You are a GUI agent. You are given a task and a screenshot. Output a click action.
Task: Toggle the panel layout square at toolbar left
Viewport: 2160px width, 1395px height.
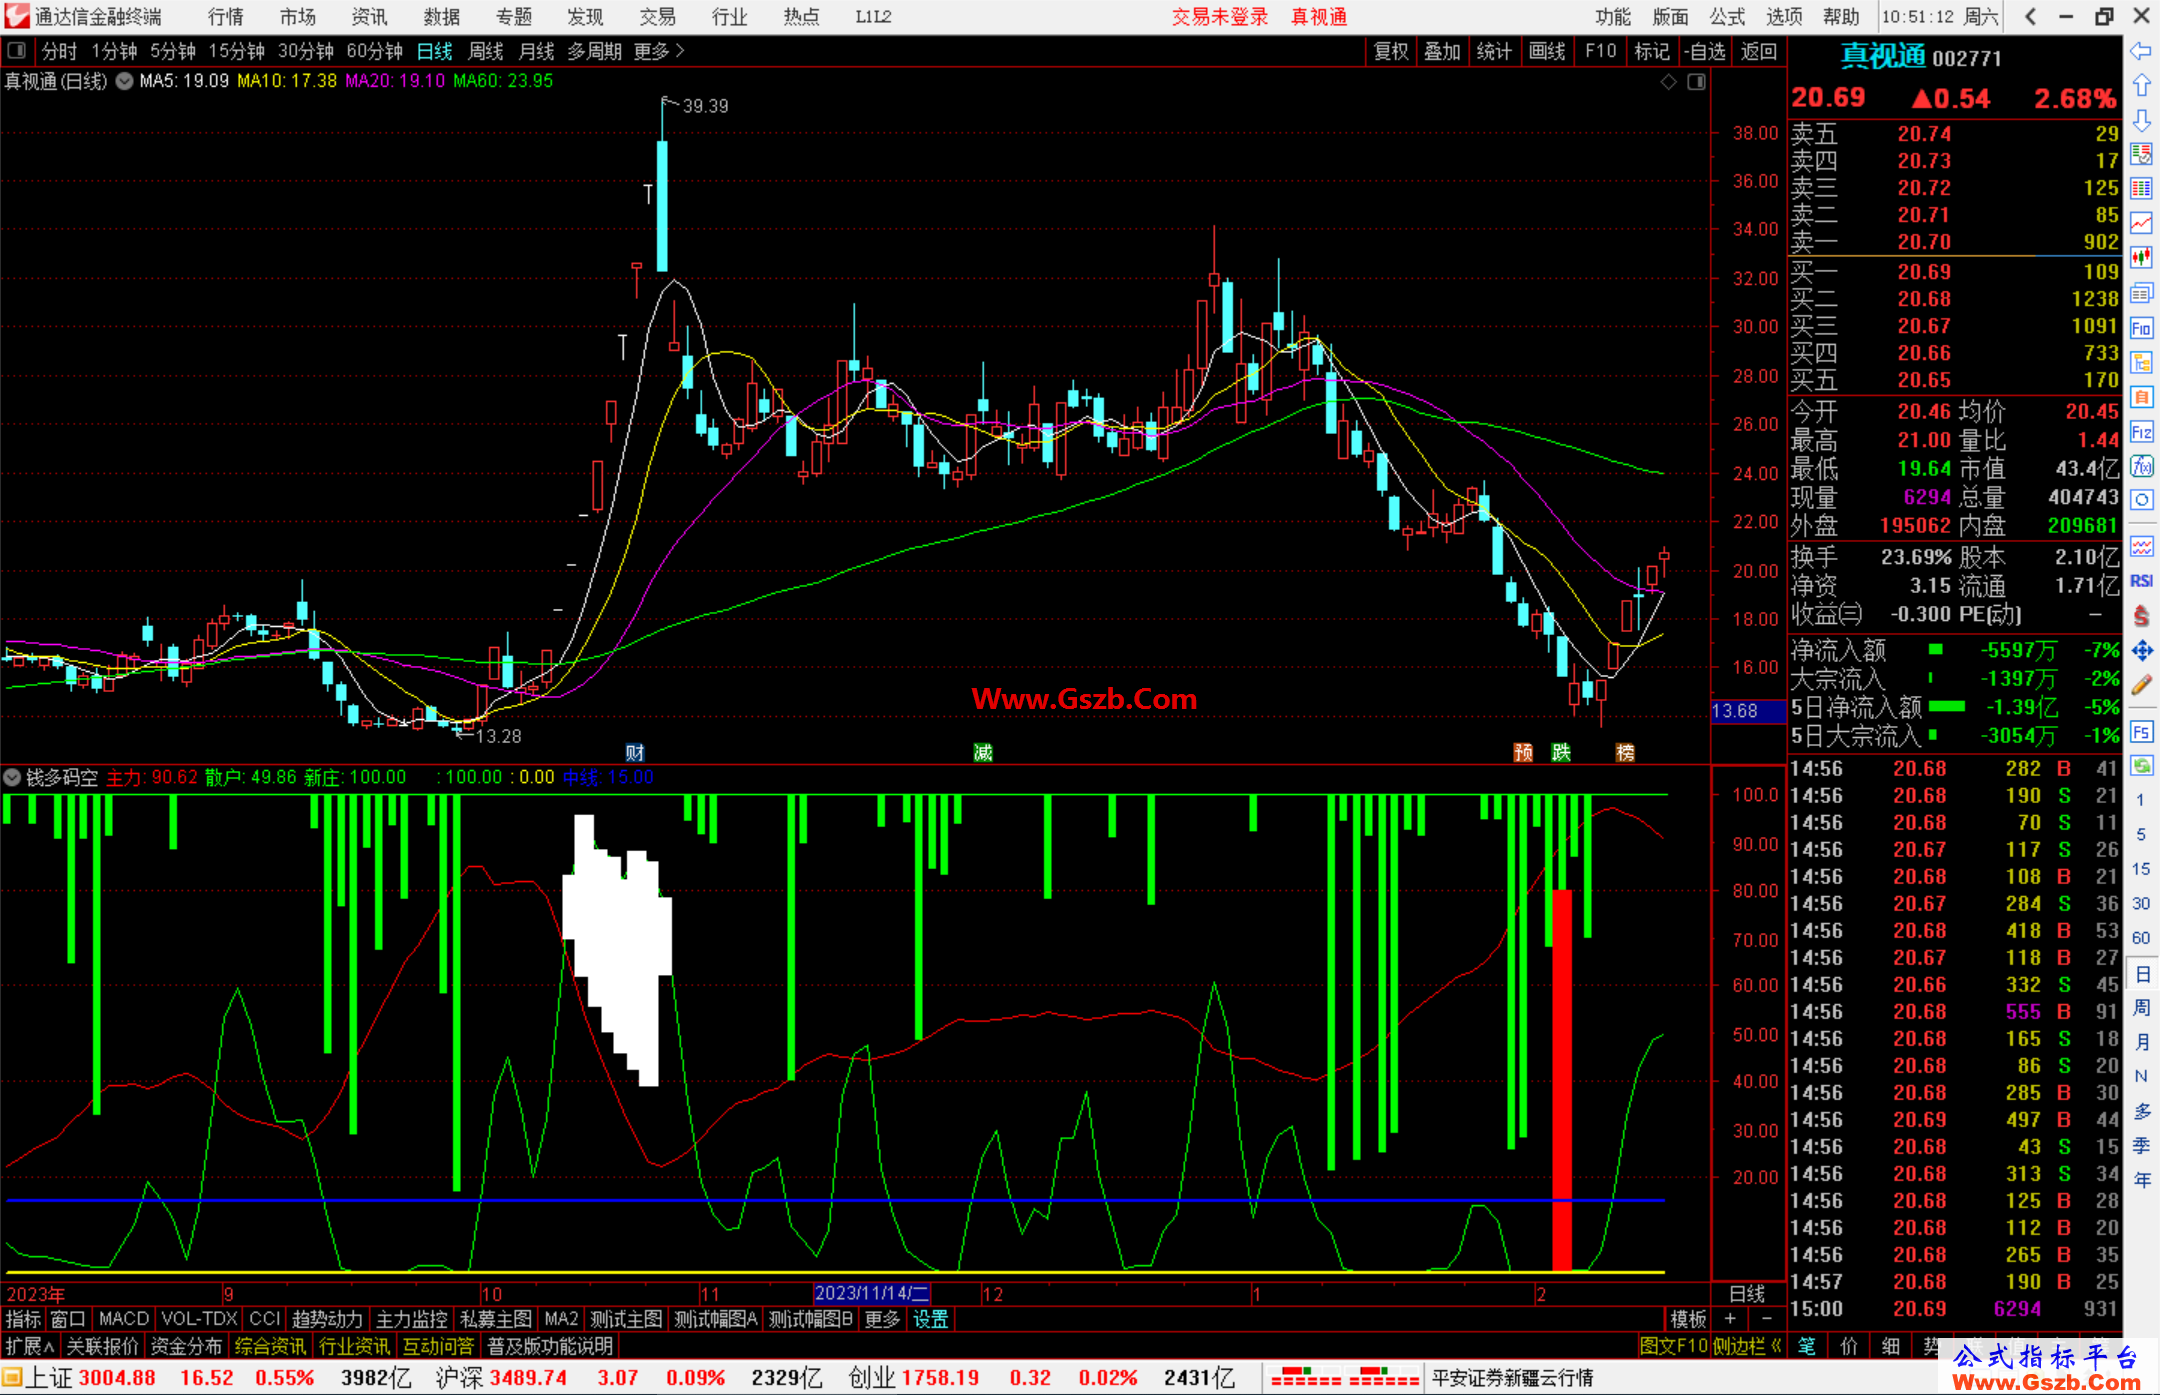17,50
